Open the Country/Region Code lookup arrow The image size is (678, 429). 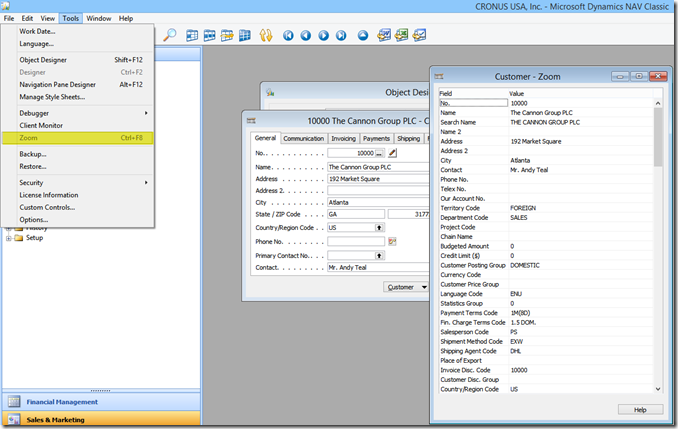click(x=379, y=227)
